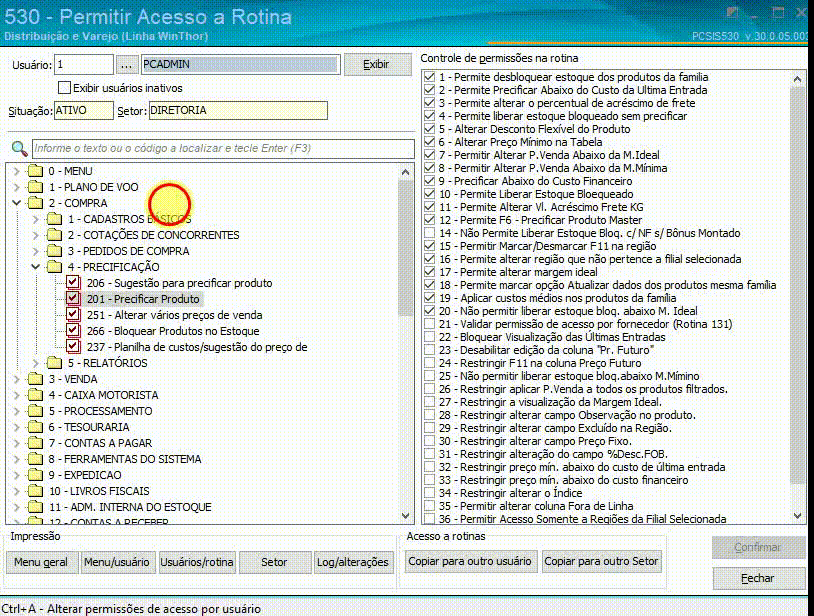814x616 pixels.
Task: Click the Log/alterações button
Action: pos(353,562)
